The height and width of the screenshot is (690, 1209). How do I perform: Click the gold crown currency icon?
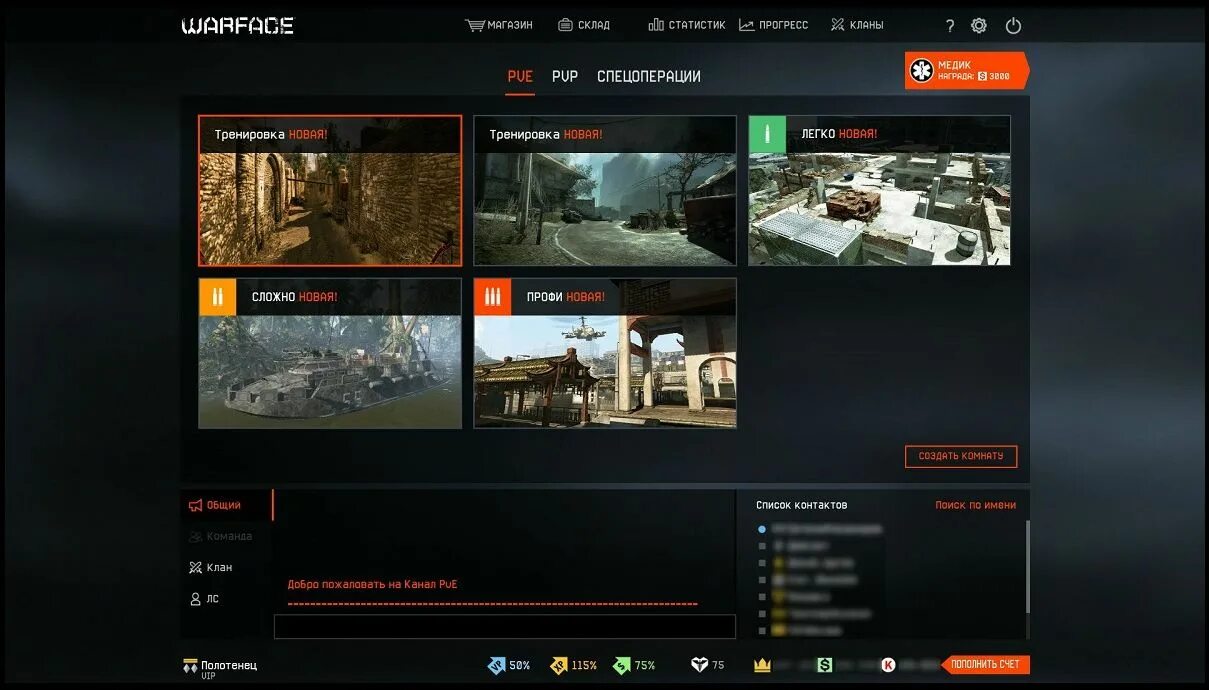click(762, 665)
